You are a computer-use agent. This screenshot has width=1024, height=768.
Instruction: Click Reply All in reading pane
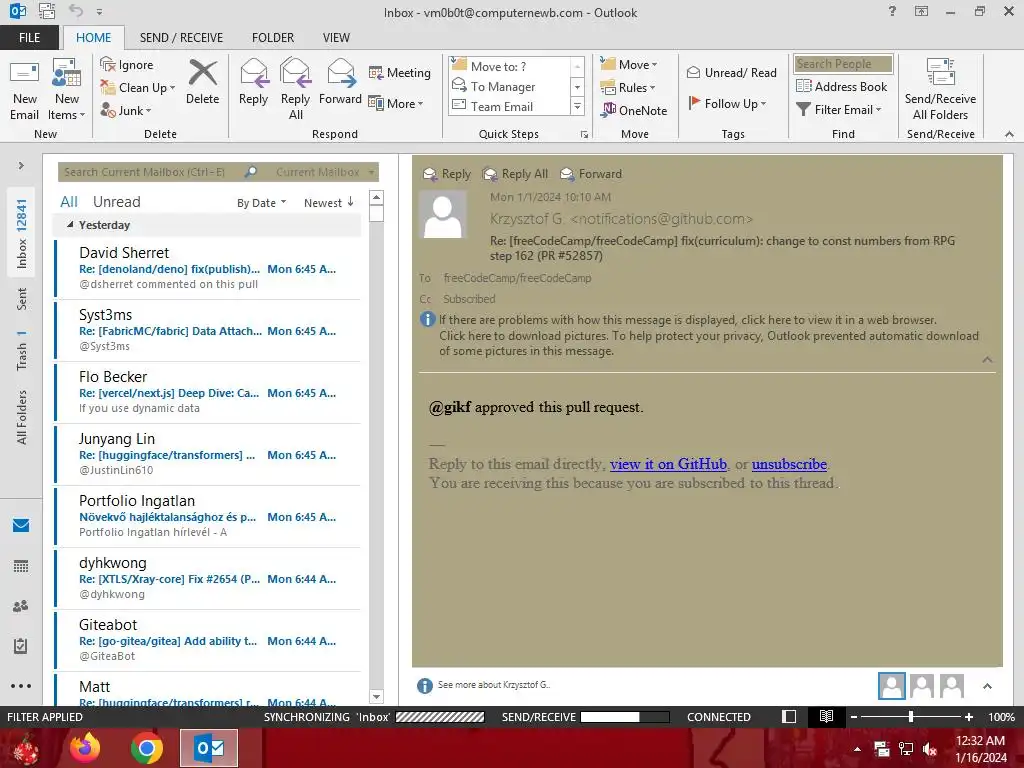coord(515,174)
